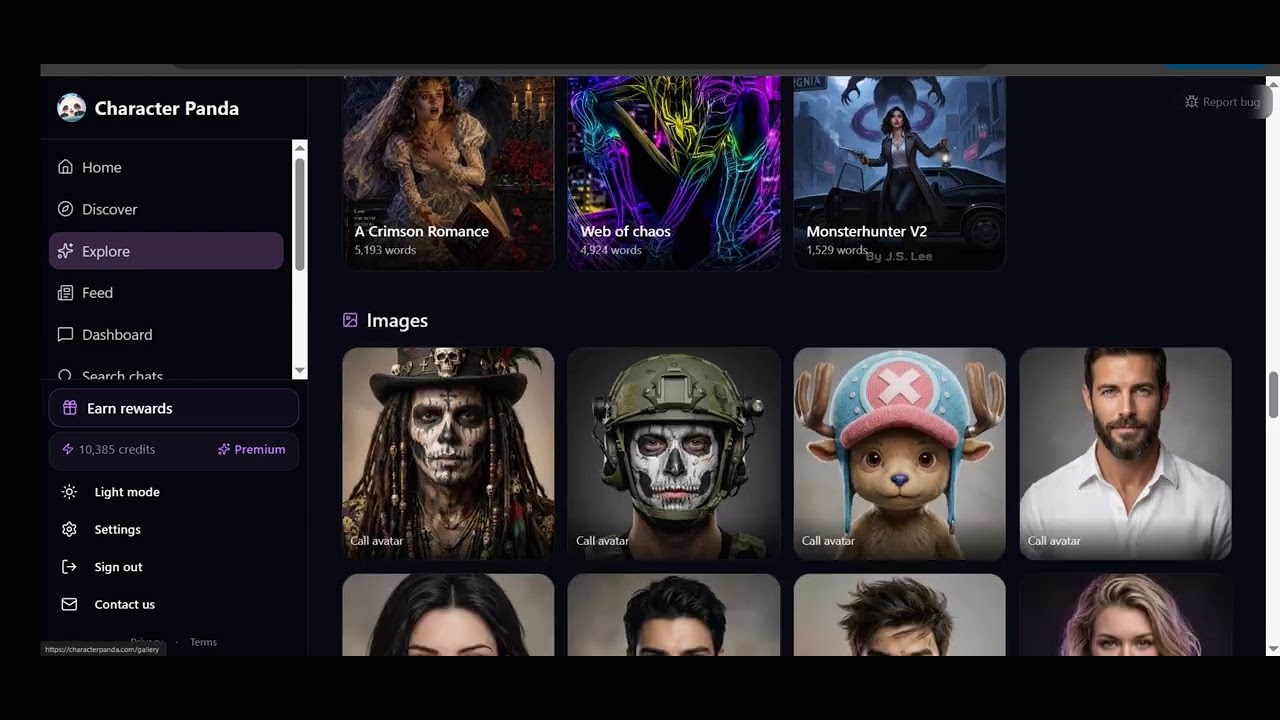Image resolution: width=1280 pixels, height=720 pixels.
Task: Select the bearded man in white shirt avatar
Action: coord(1125,454)
